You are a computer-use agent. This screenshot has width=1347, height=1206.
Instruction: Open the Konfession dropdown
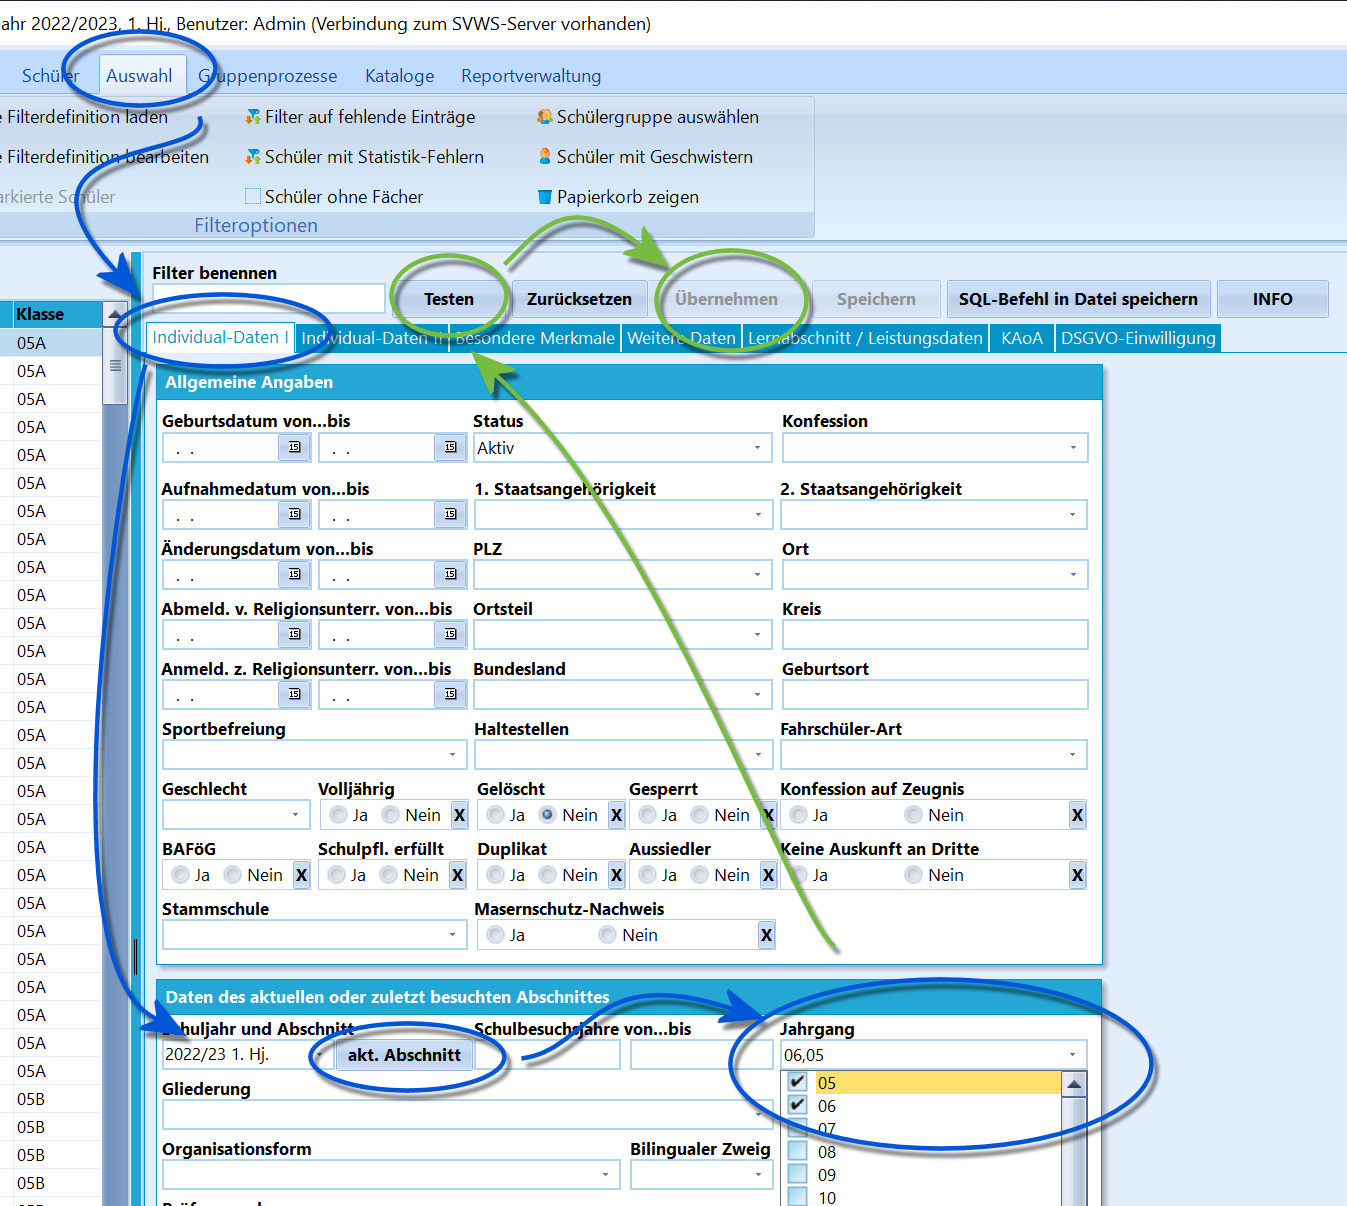[1073, 448]
